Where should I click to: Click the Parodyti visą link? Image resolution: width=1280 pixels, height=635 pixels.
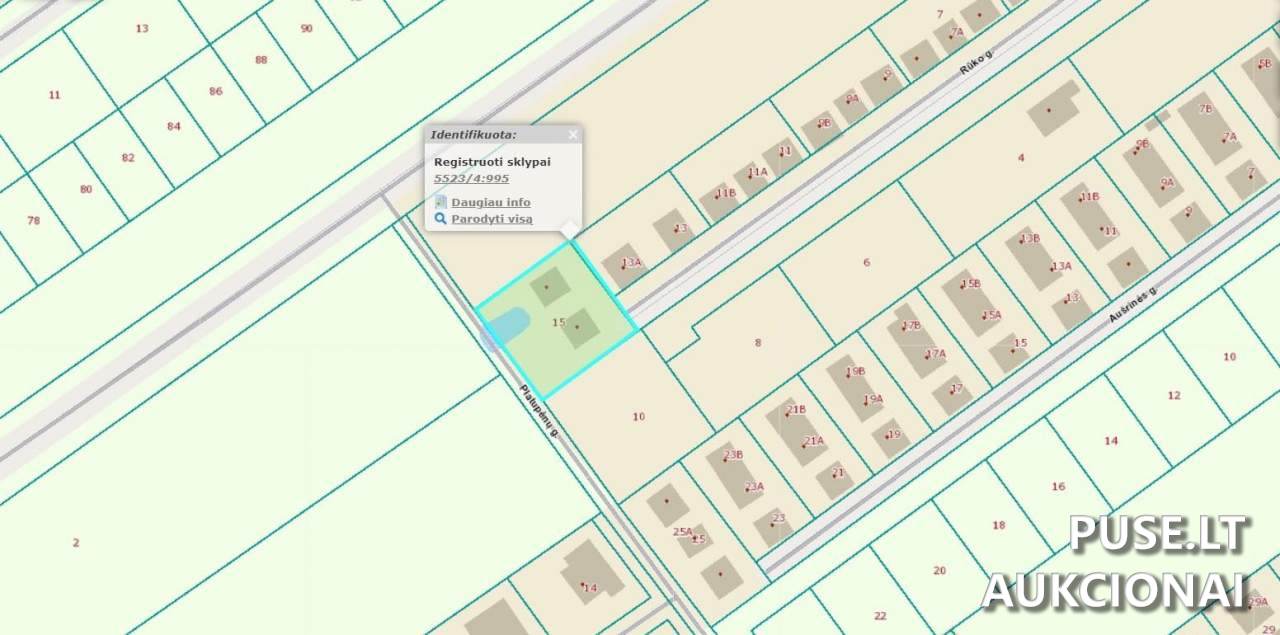pyautogui.click(x=492, y=218)
